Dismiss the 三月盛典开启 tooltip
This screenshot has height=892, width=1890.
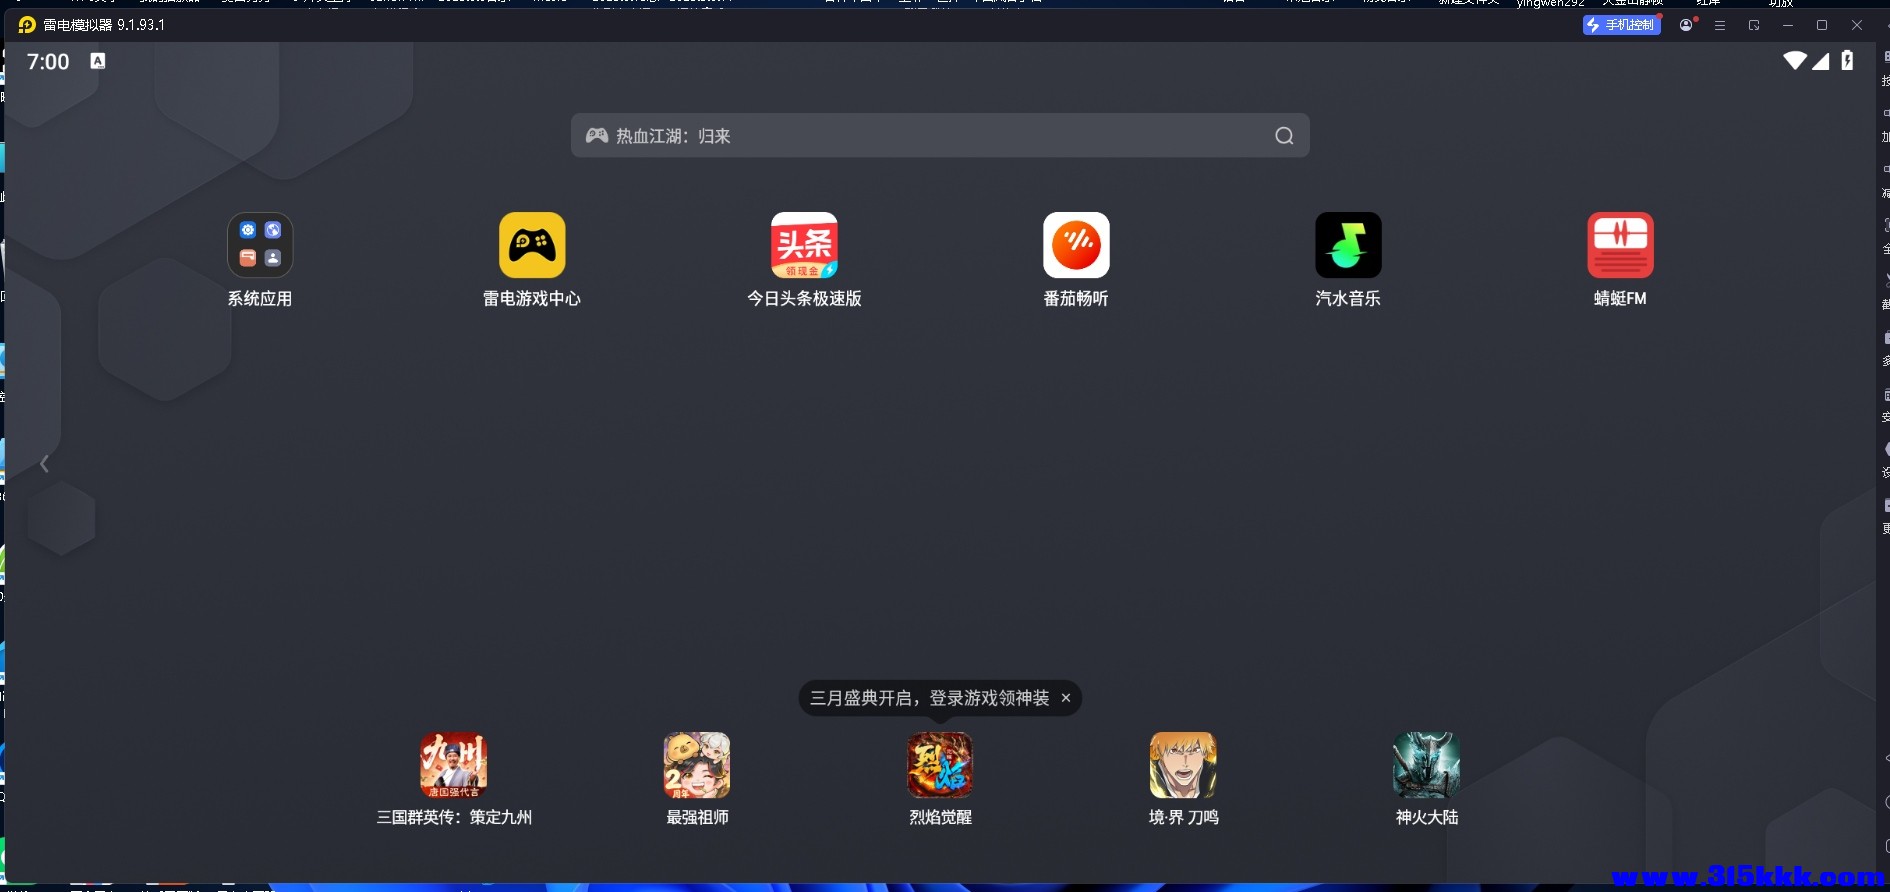1066,698
